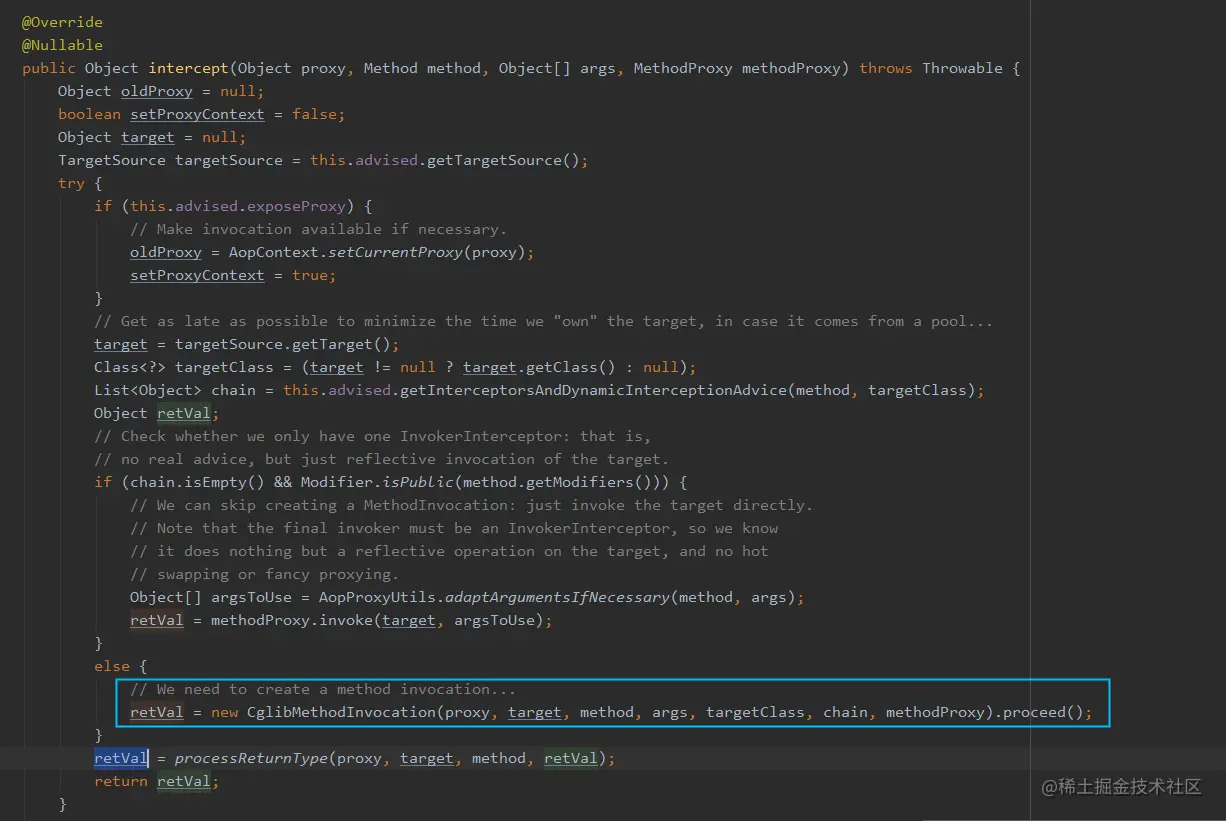Click the @Nullable annotation
Image resolution: width=1226 pixels, height=821 pixels.
62,45
